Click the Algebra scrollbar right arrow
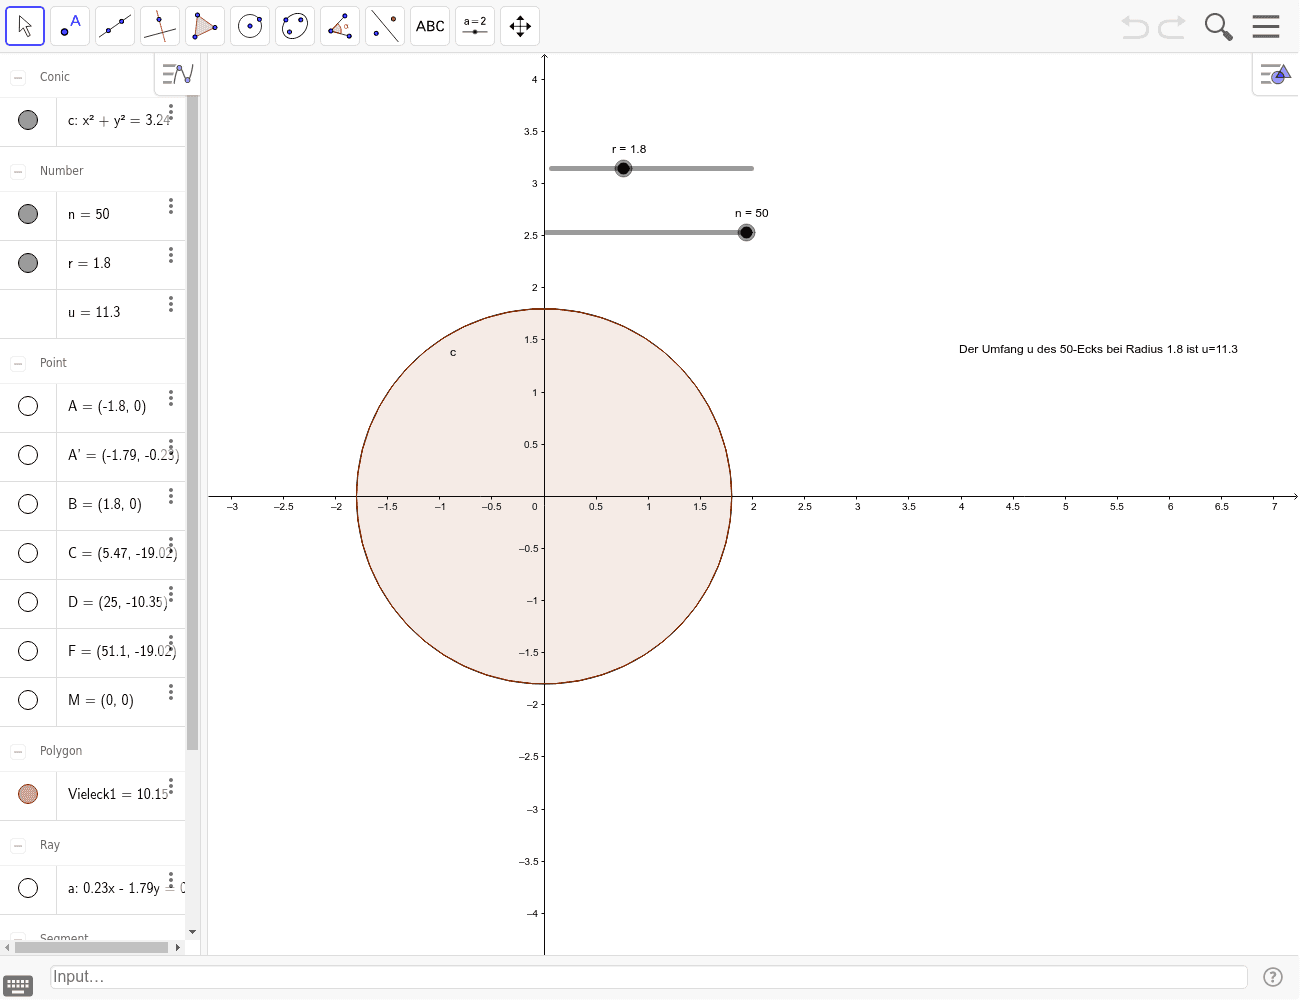The height and width of the screenshot is (1000, 1300). 178,947
